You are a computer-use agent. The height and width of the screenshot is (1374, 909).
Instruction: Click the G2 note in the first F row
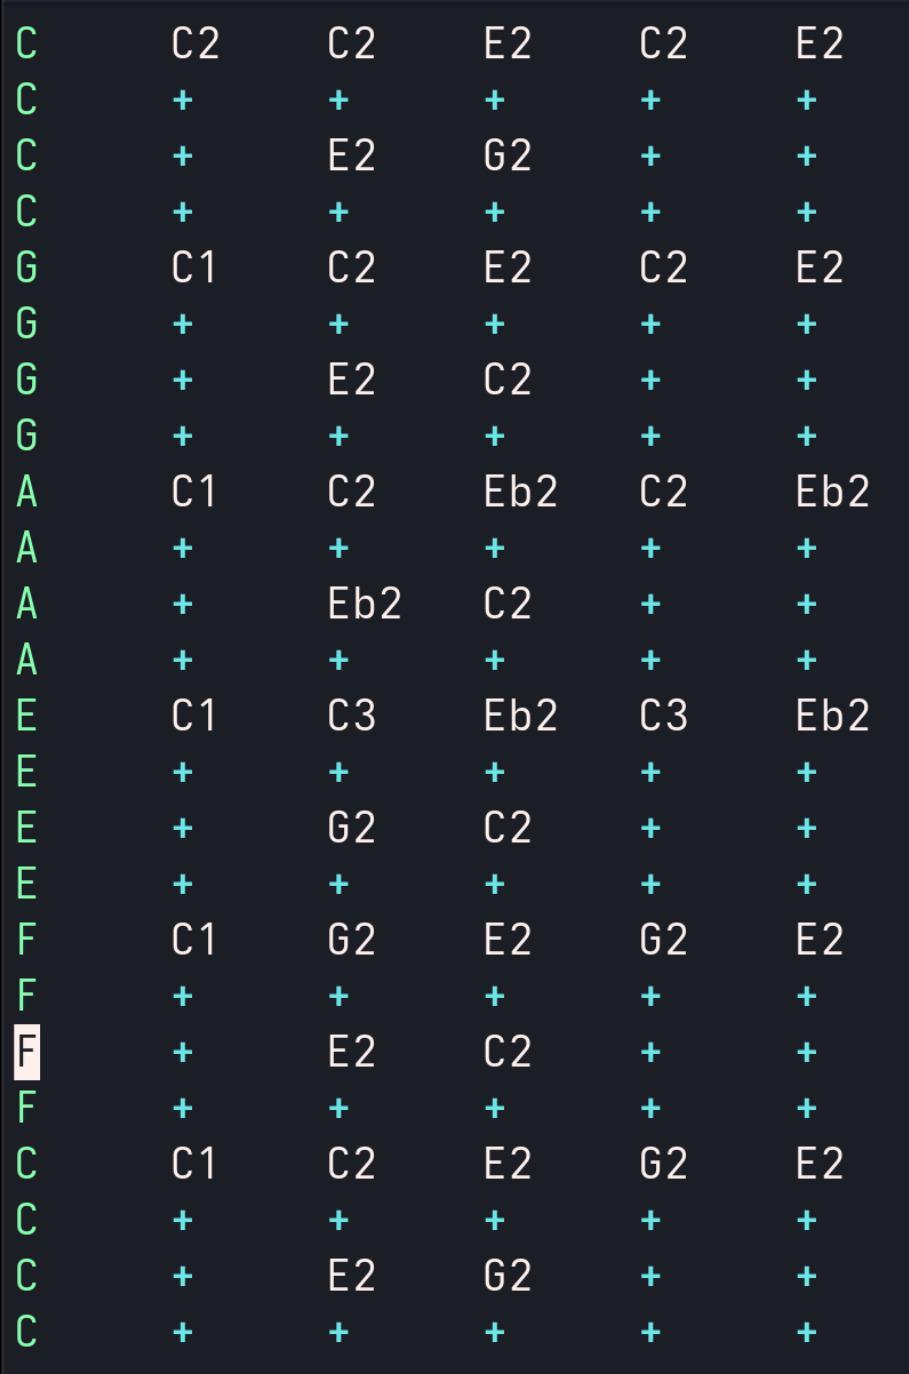pos(352,939)
